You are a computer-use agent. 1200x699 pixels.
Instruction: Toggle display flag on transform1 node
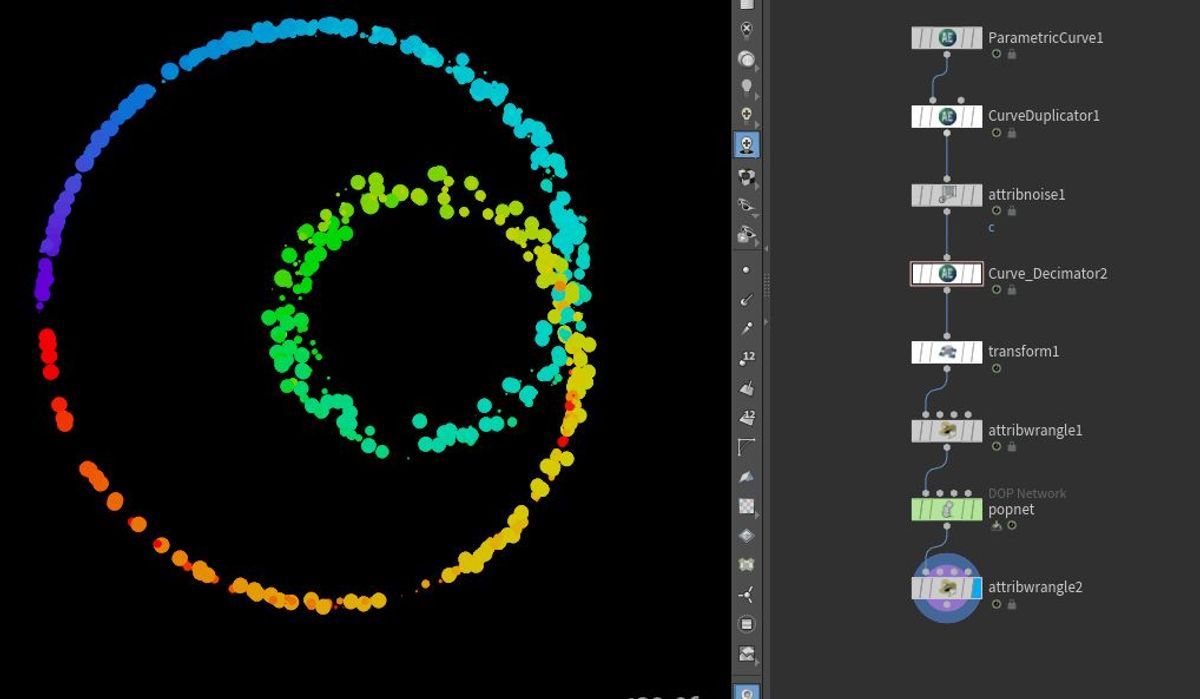click(977, 352)
